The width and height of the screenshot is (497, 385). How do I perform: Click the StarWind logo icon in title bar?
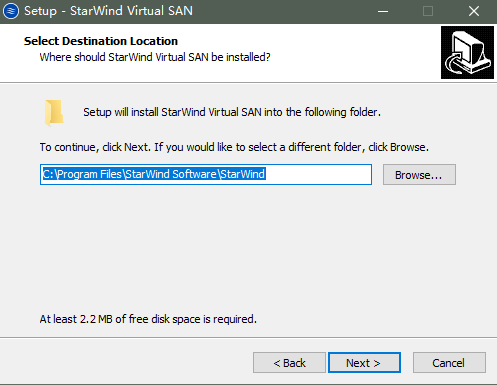click(x=11, y=11)
